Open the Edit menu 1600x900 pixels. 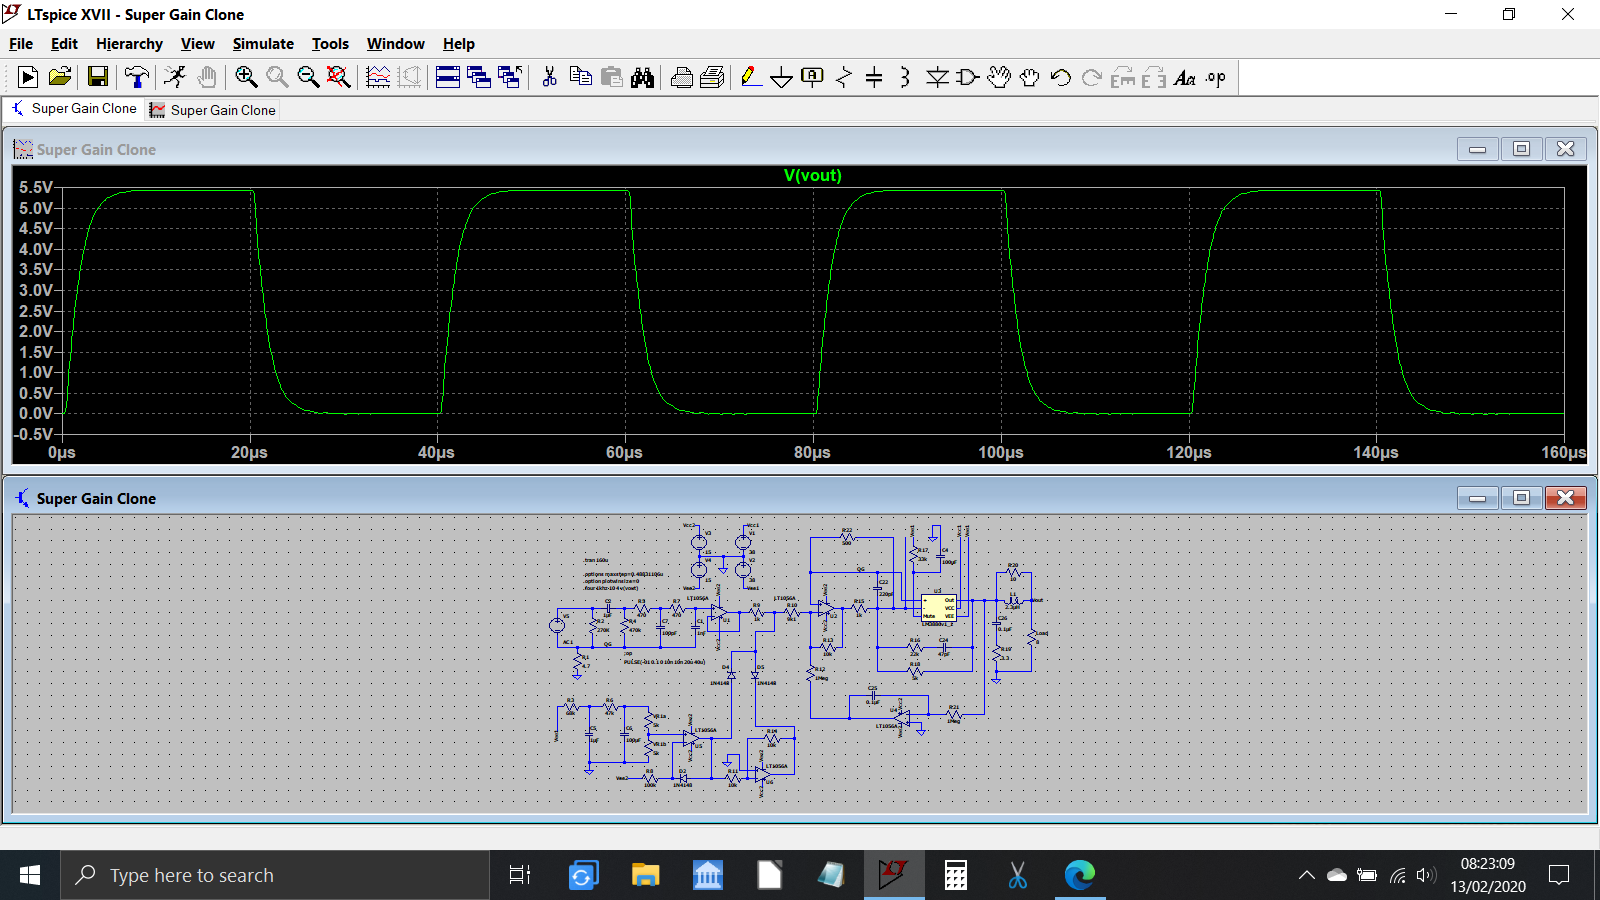coord(64,44)
